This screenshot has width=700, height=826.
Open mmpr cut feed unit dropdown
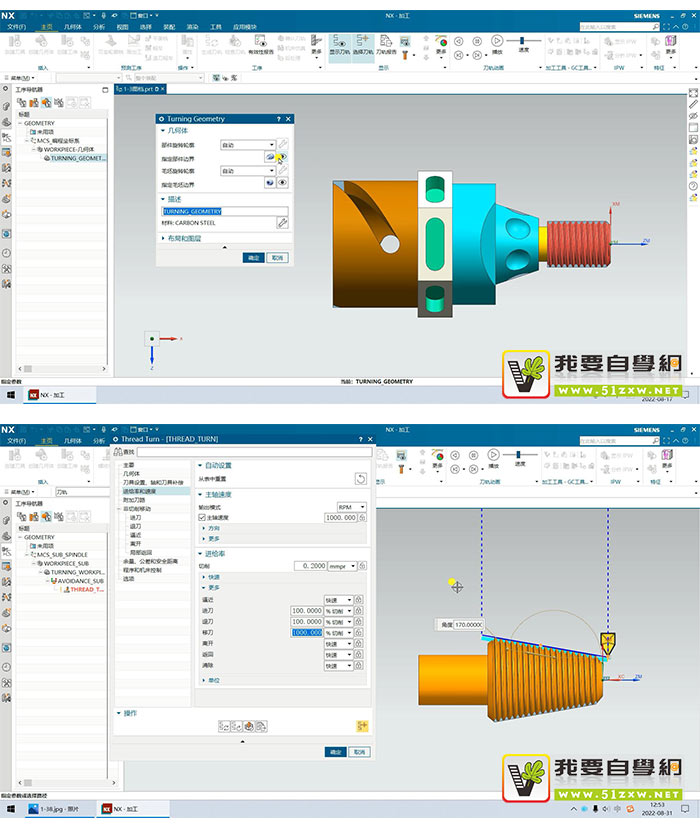pyautogui.click(x=342, y=566)
